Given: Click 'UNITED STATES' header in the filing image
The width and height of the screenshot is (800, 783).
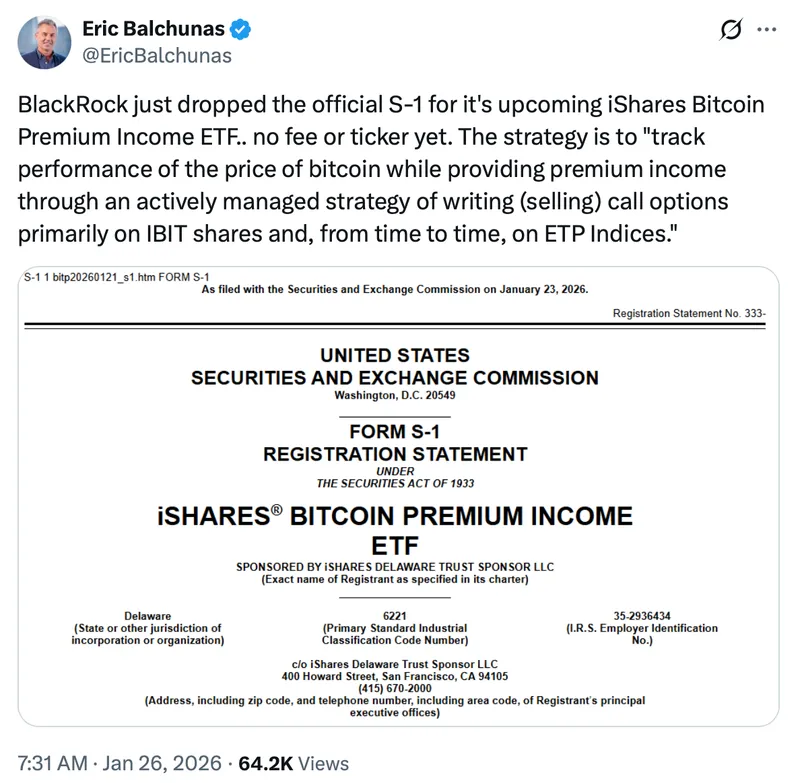Looking at the screenshot, I should [395, 355].
